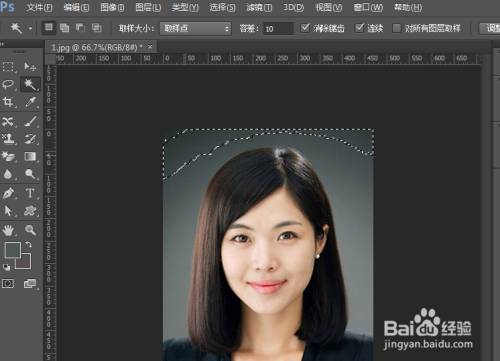Activate the Clone Stamp tool
This screenshot has width=500, height=361.
(x=8, y=138)
